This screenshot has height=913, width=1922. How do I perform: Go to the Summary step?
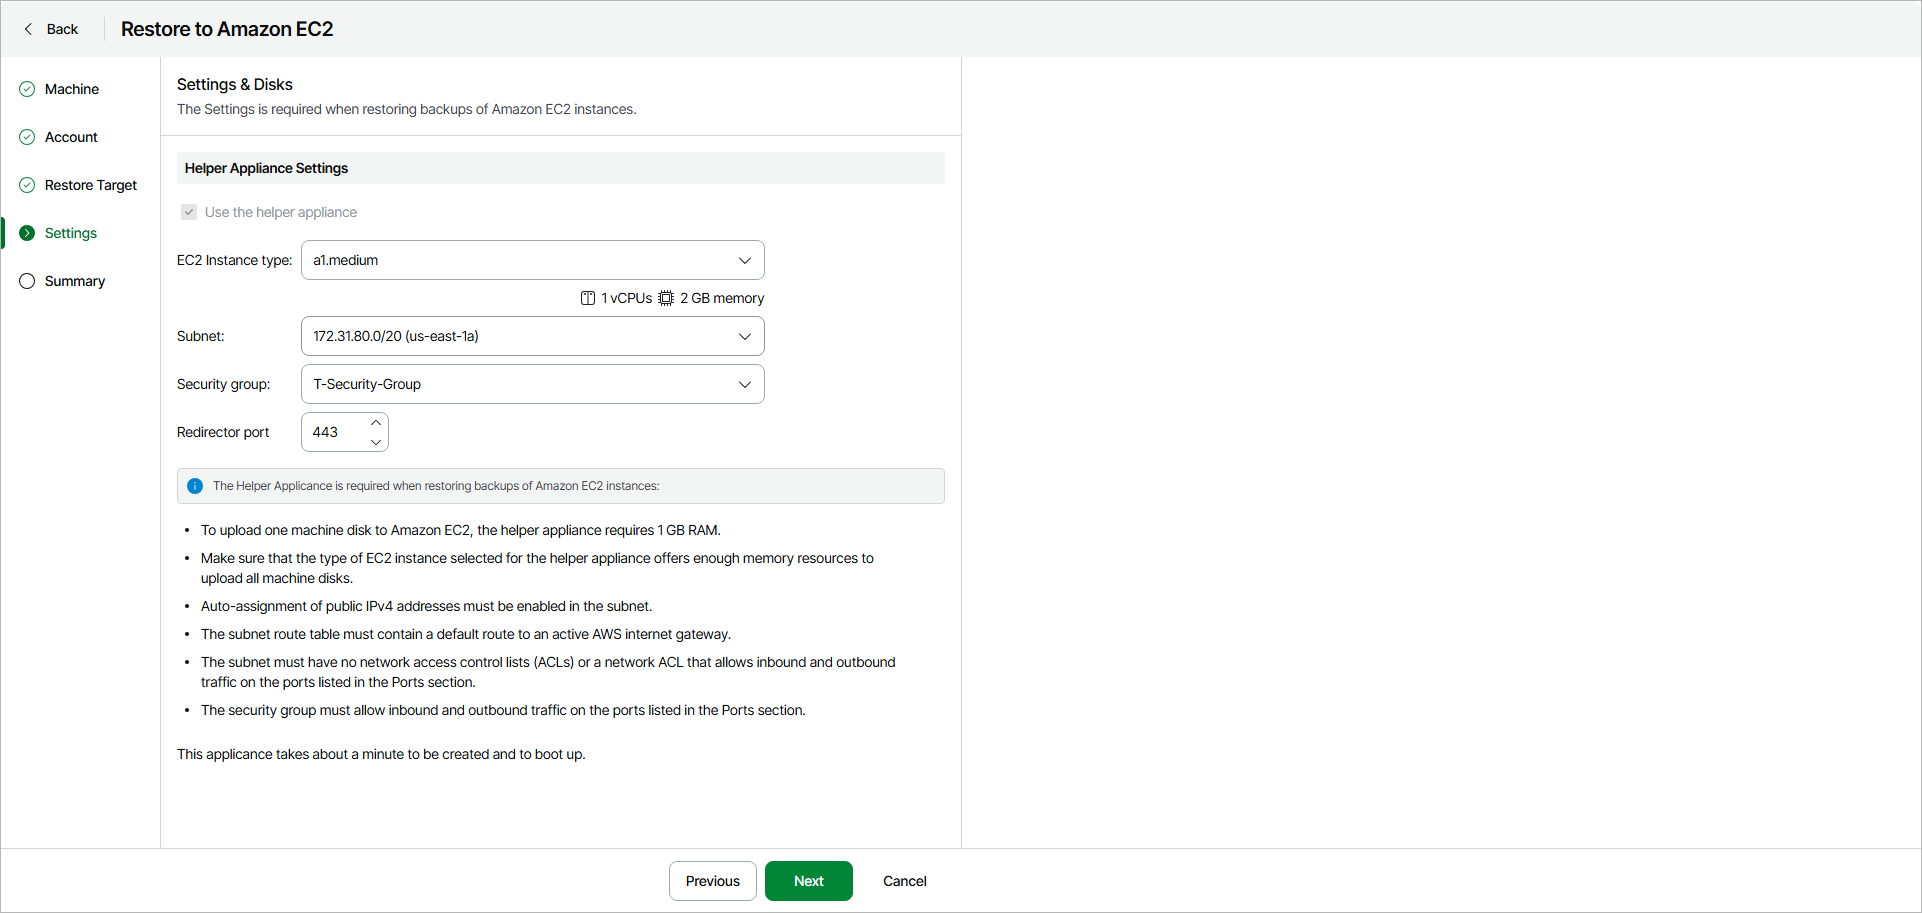[x=75, y=281]
